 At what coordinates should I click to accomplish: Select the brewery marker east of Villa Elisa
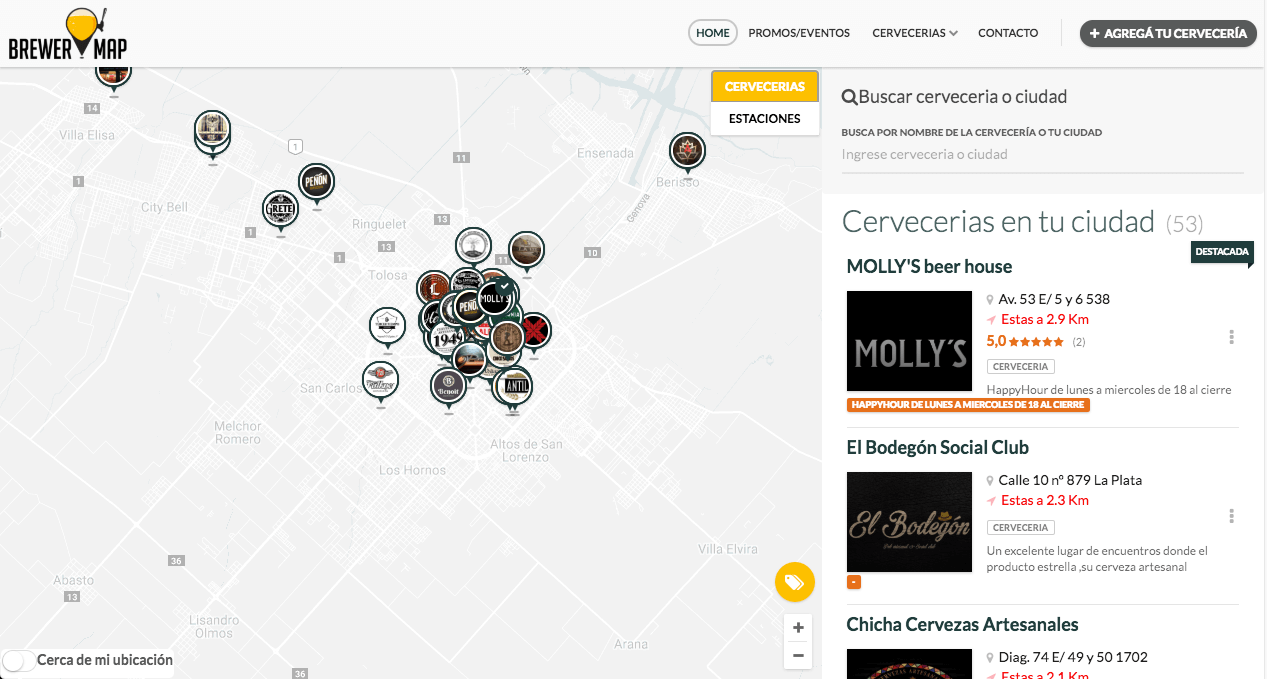pos(212,130)
